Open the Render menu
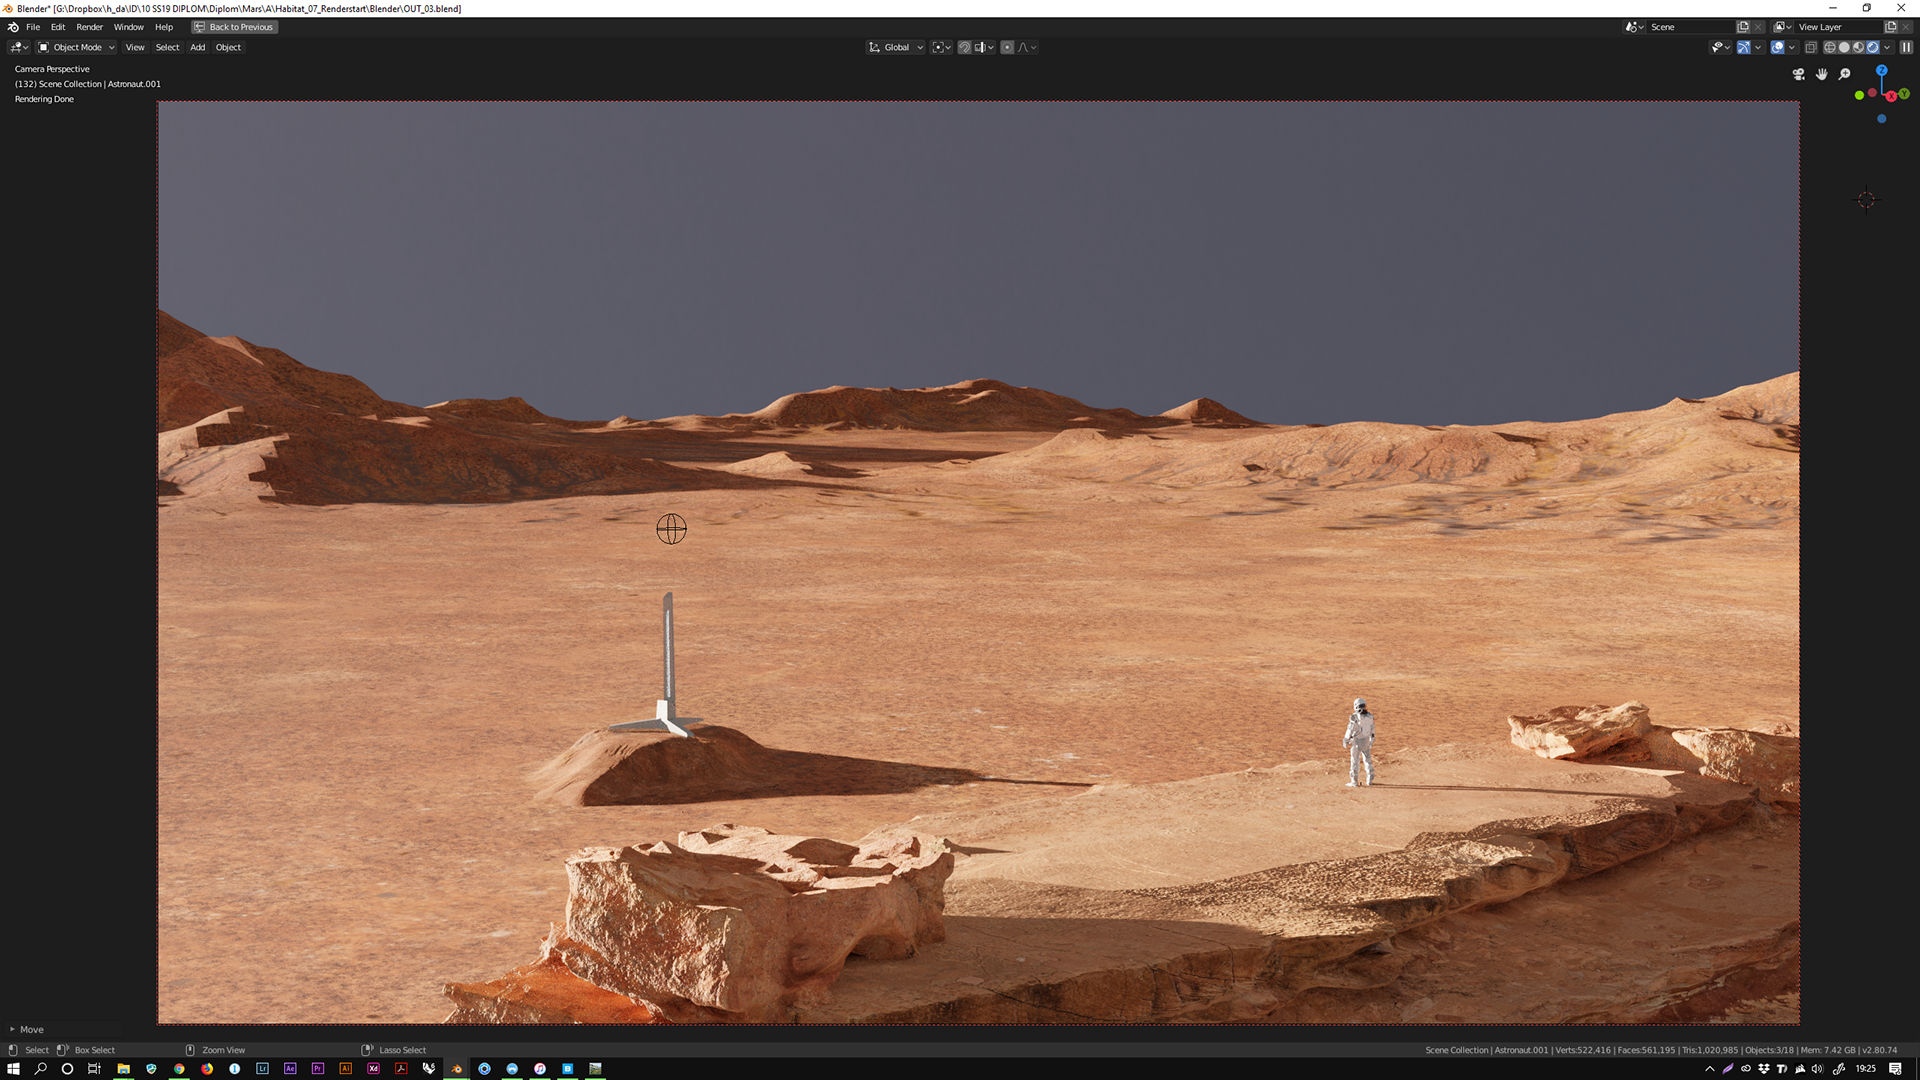Screen dimensions: 1920x1080 tap(89, 27)
